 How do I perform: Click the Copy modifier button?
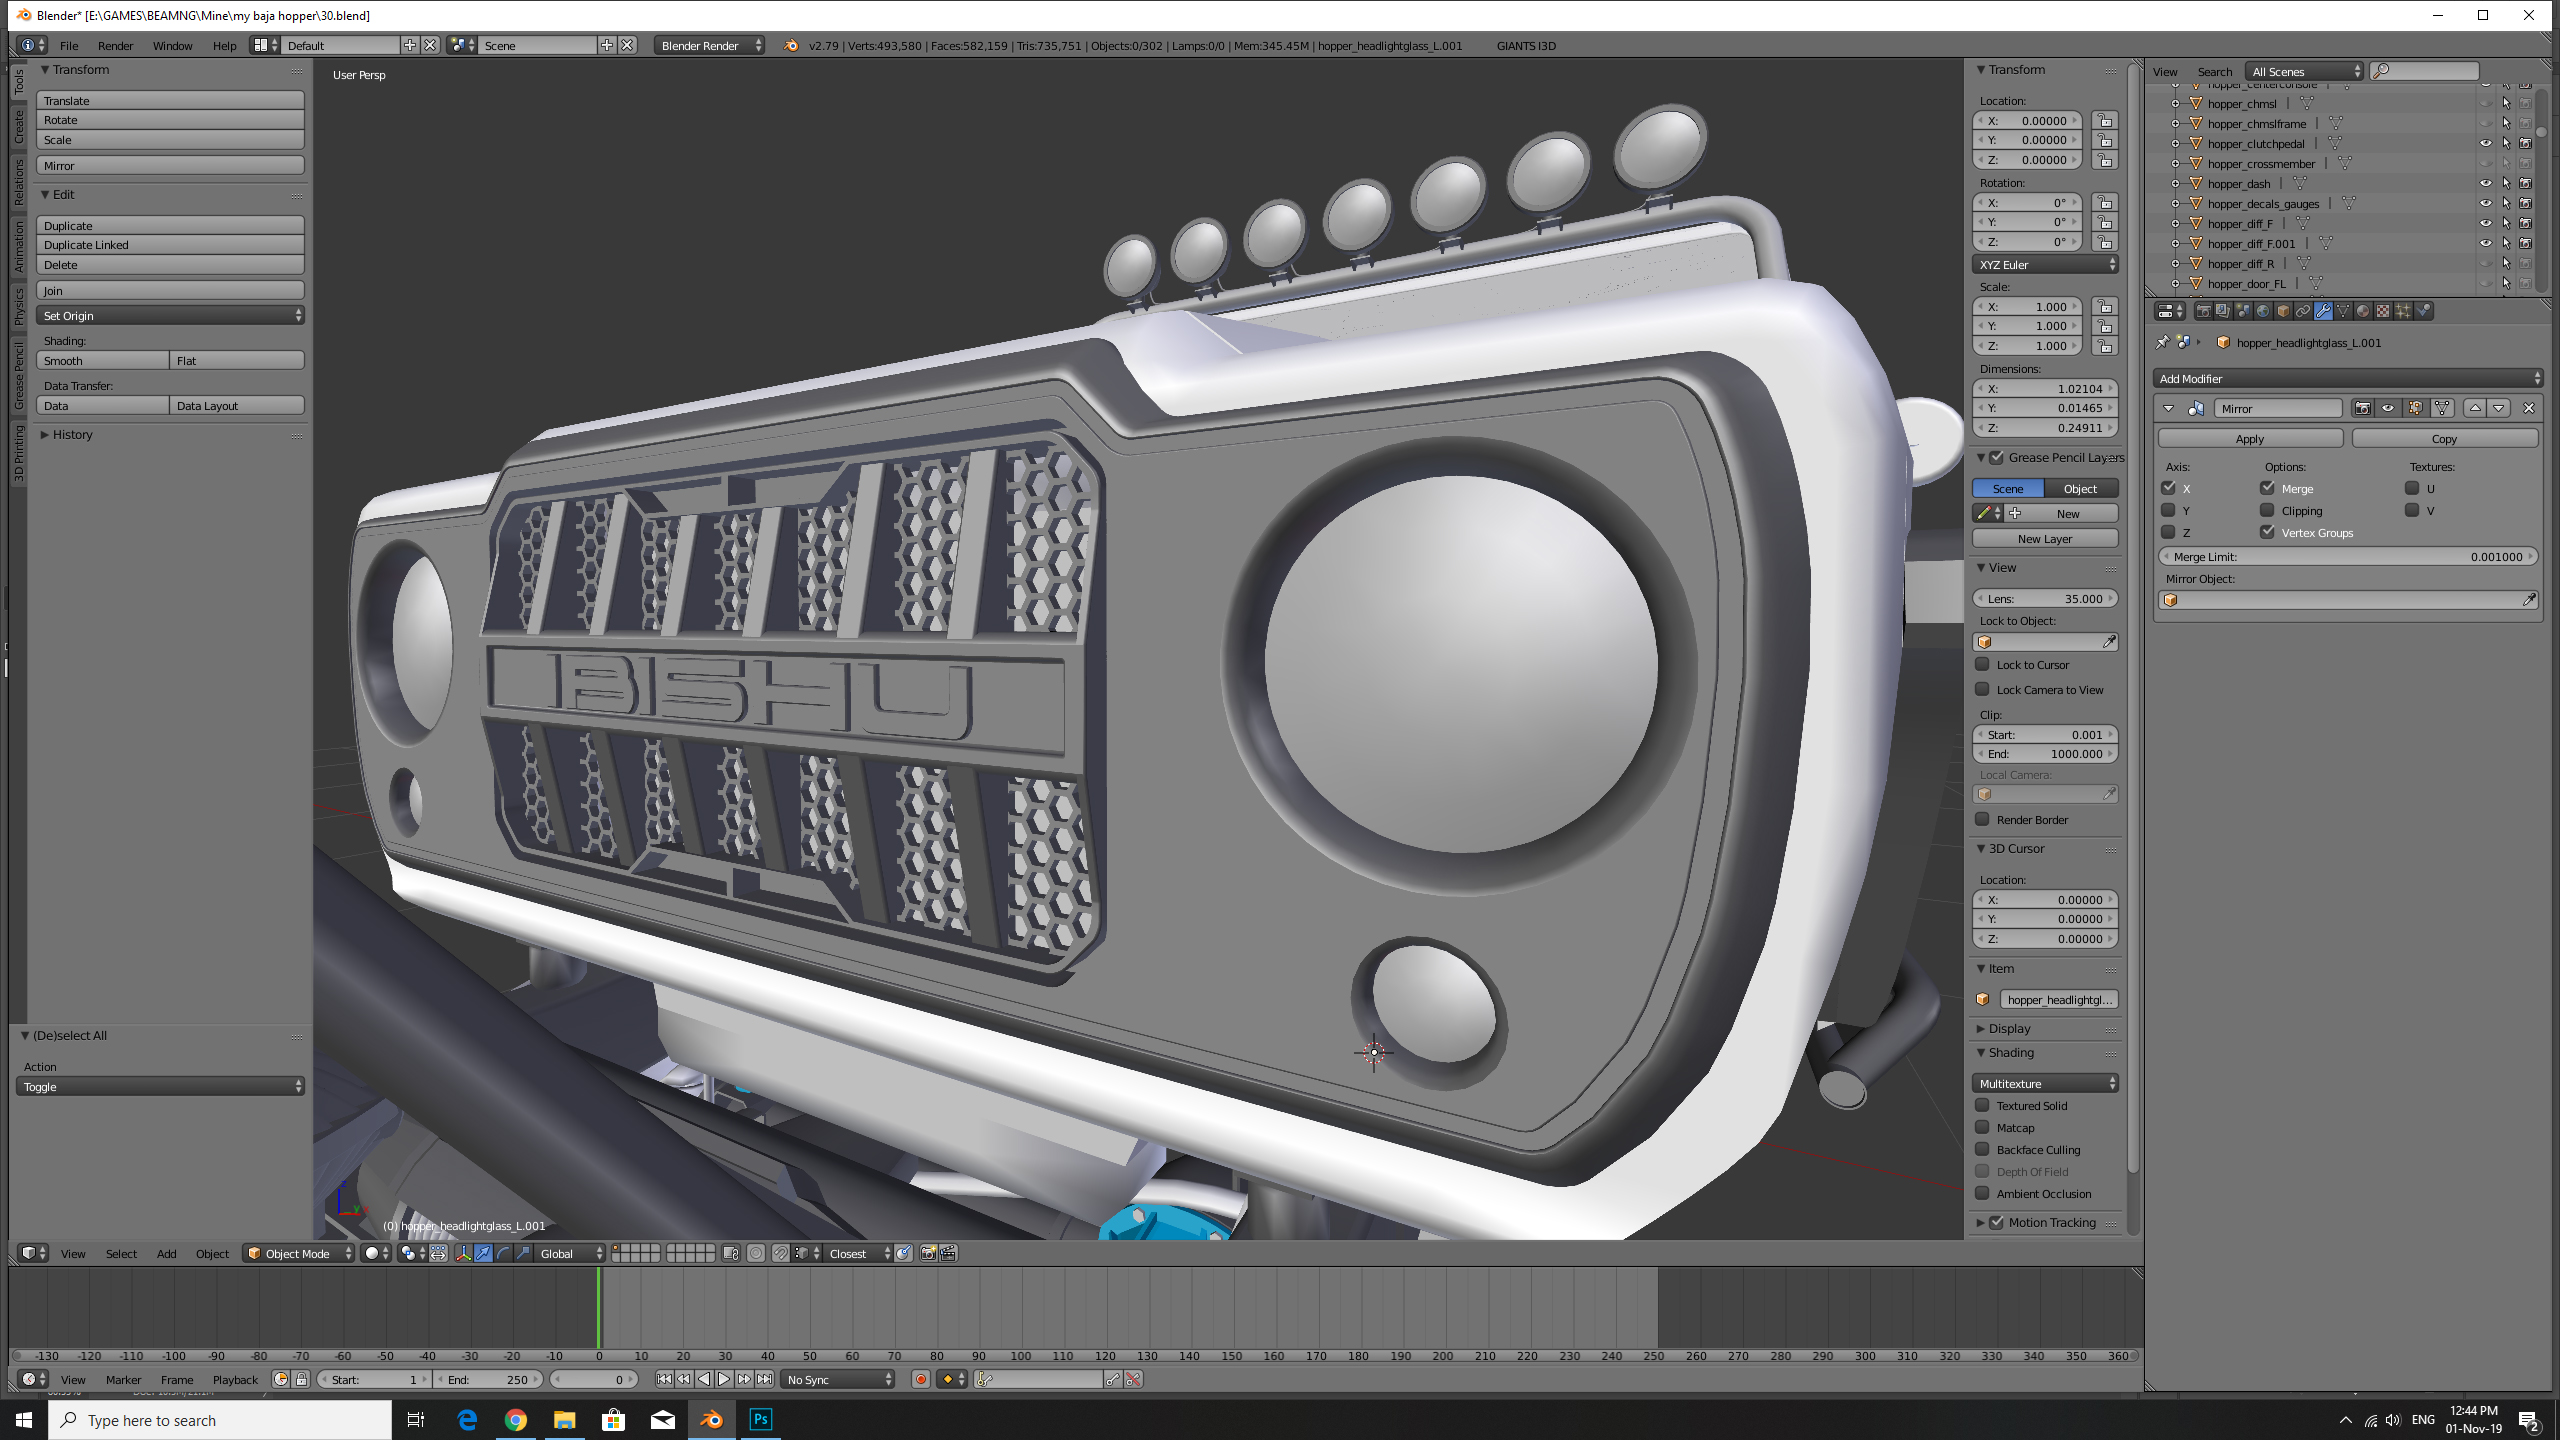tap(2444, 438)
